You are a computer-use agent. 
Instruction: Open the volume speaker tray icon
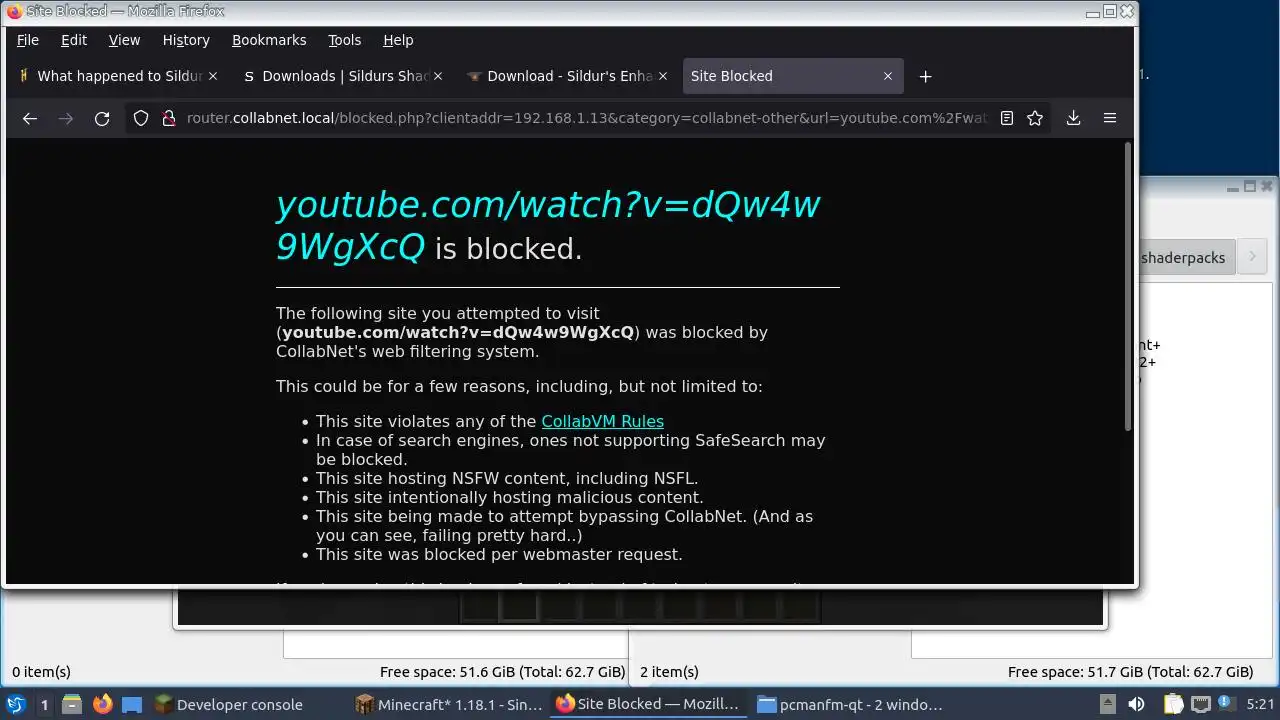[1137, 704]
